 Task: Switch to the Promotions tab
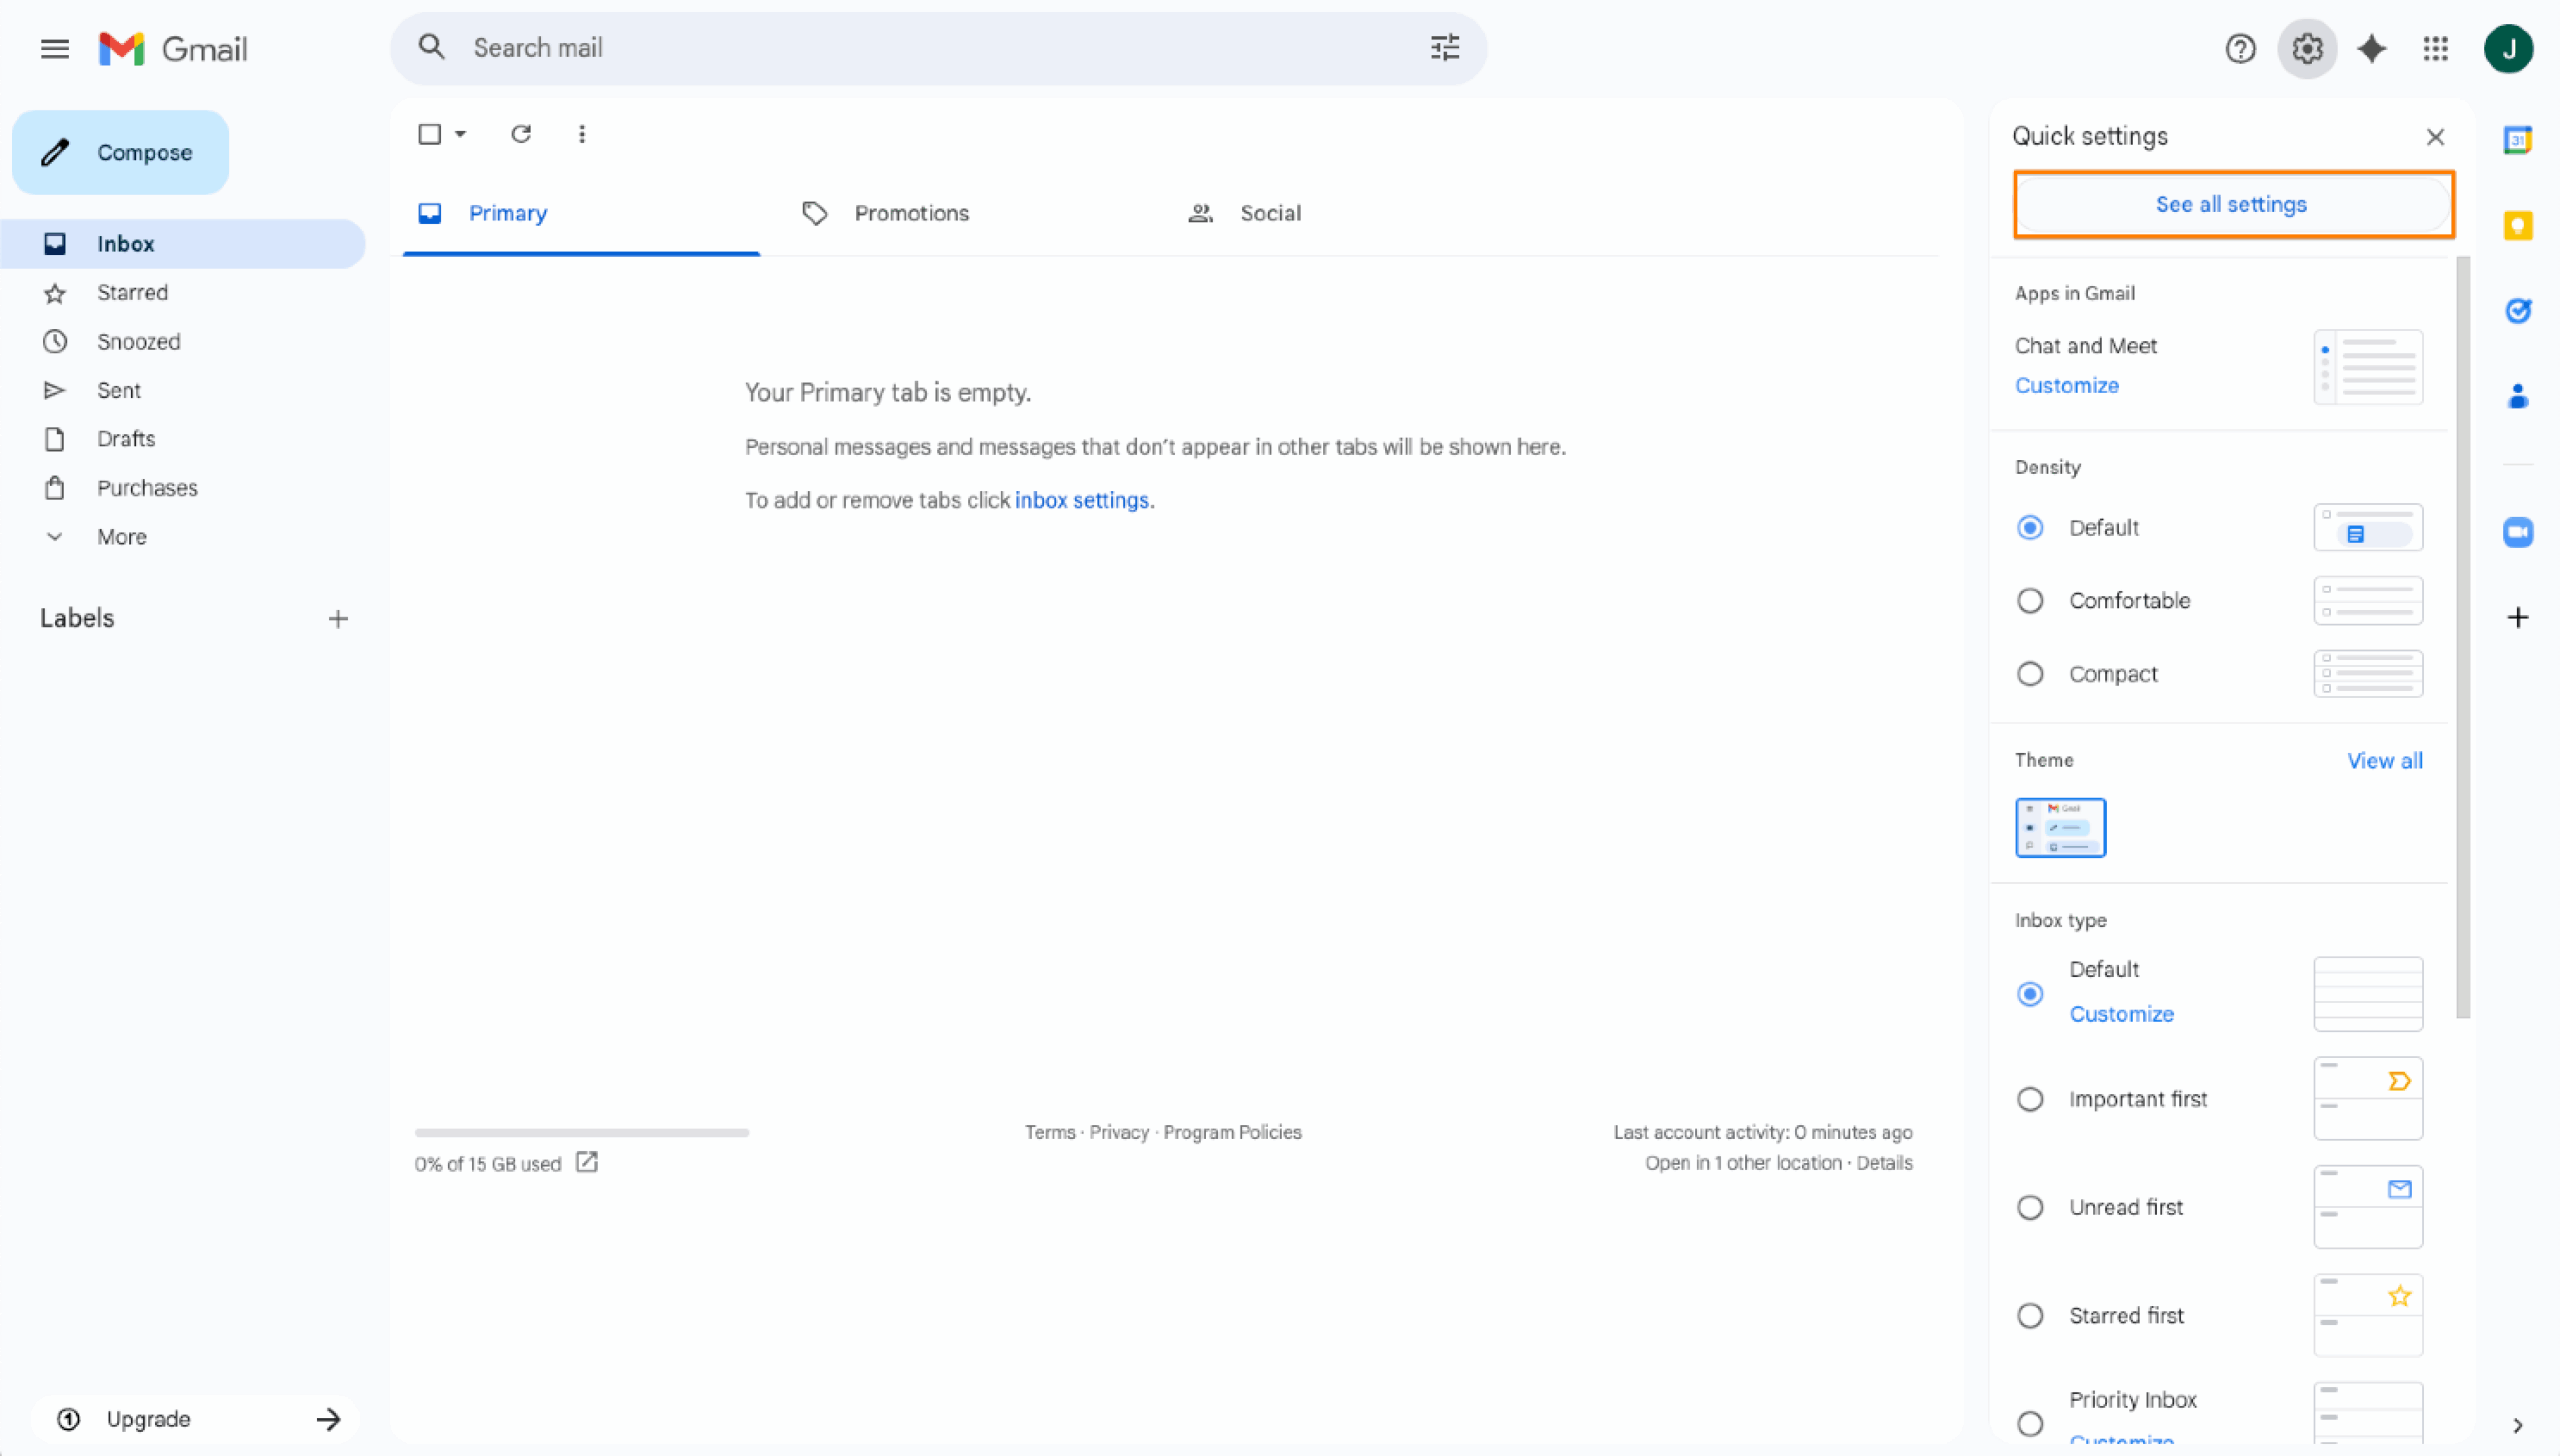pyautogui.click(x=910, y=213)
